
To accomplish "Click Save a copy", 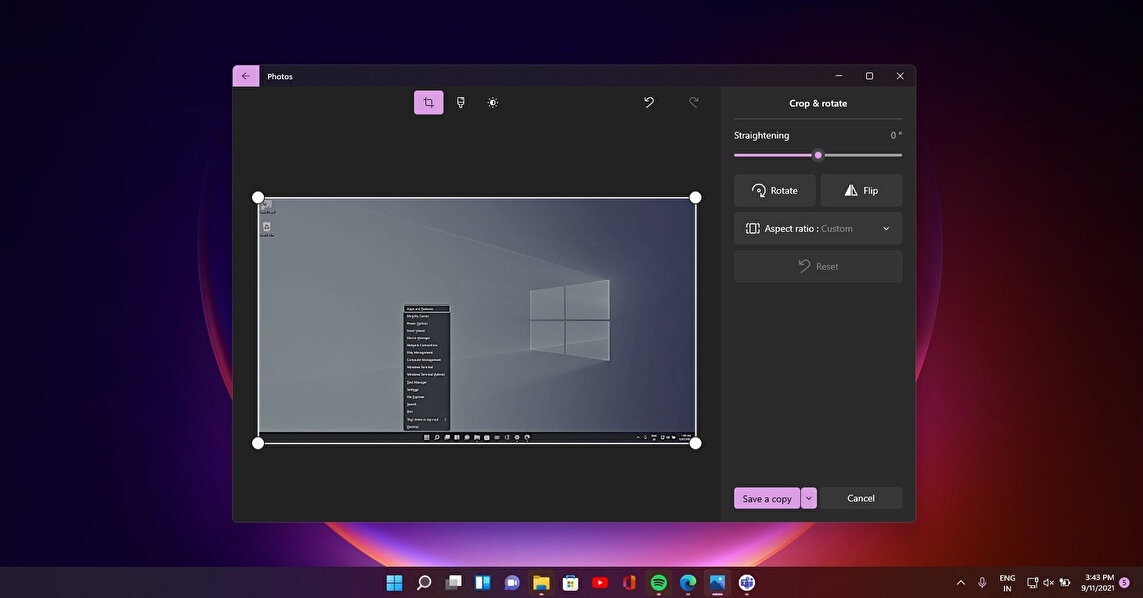I will pyautogui.click(x=767, y=498).
